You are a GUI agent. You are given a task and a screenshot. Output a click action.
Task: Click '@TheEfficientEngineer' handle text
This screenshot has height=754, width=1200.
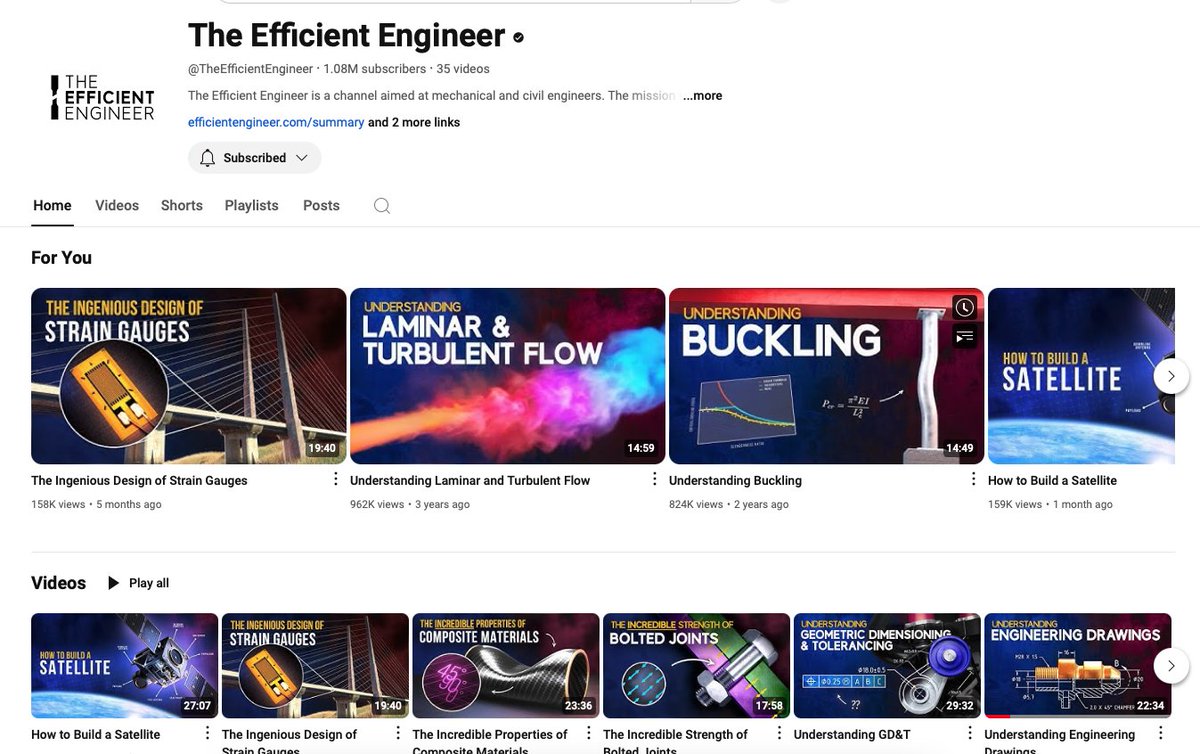[250, 69]
